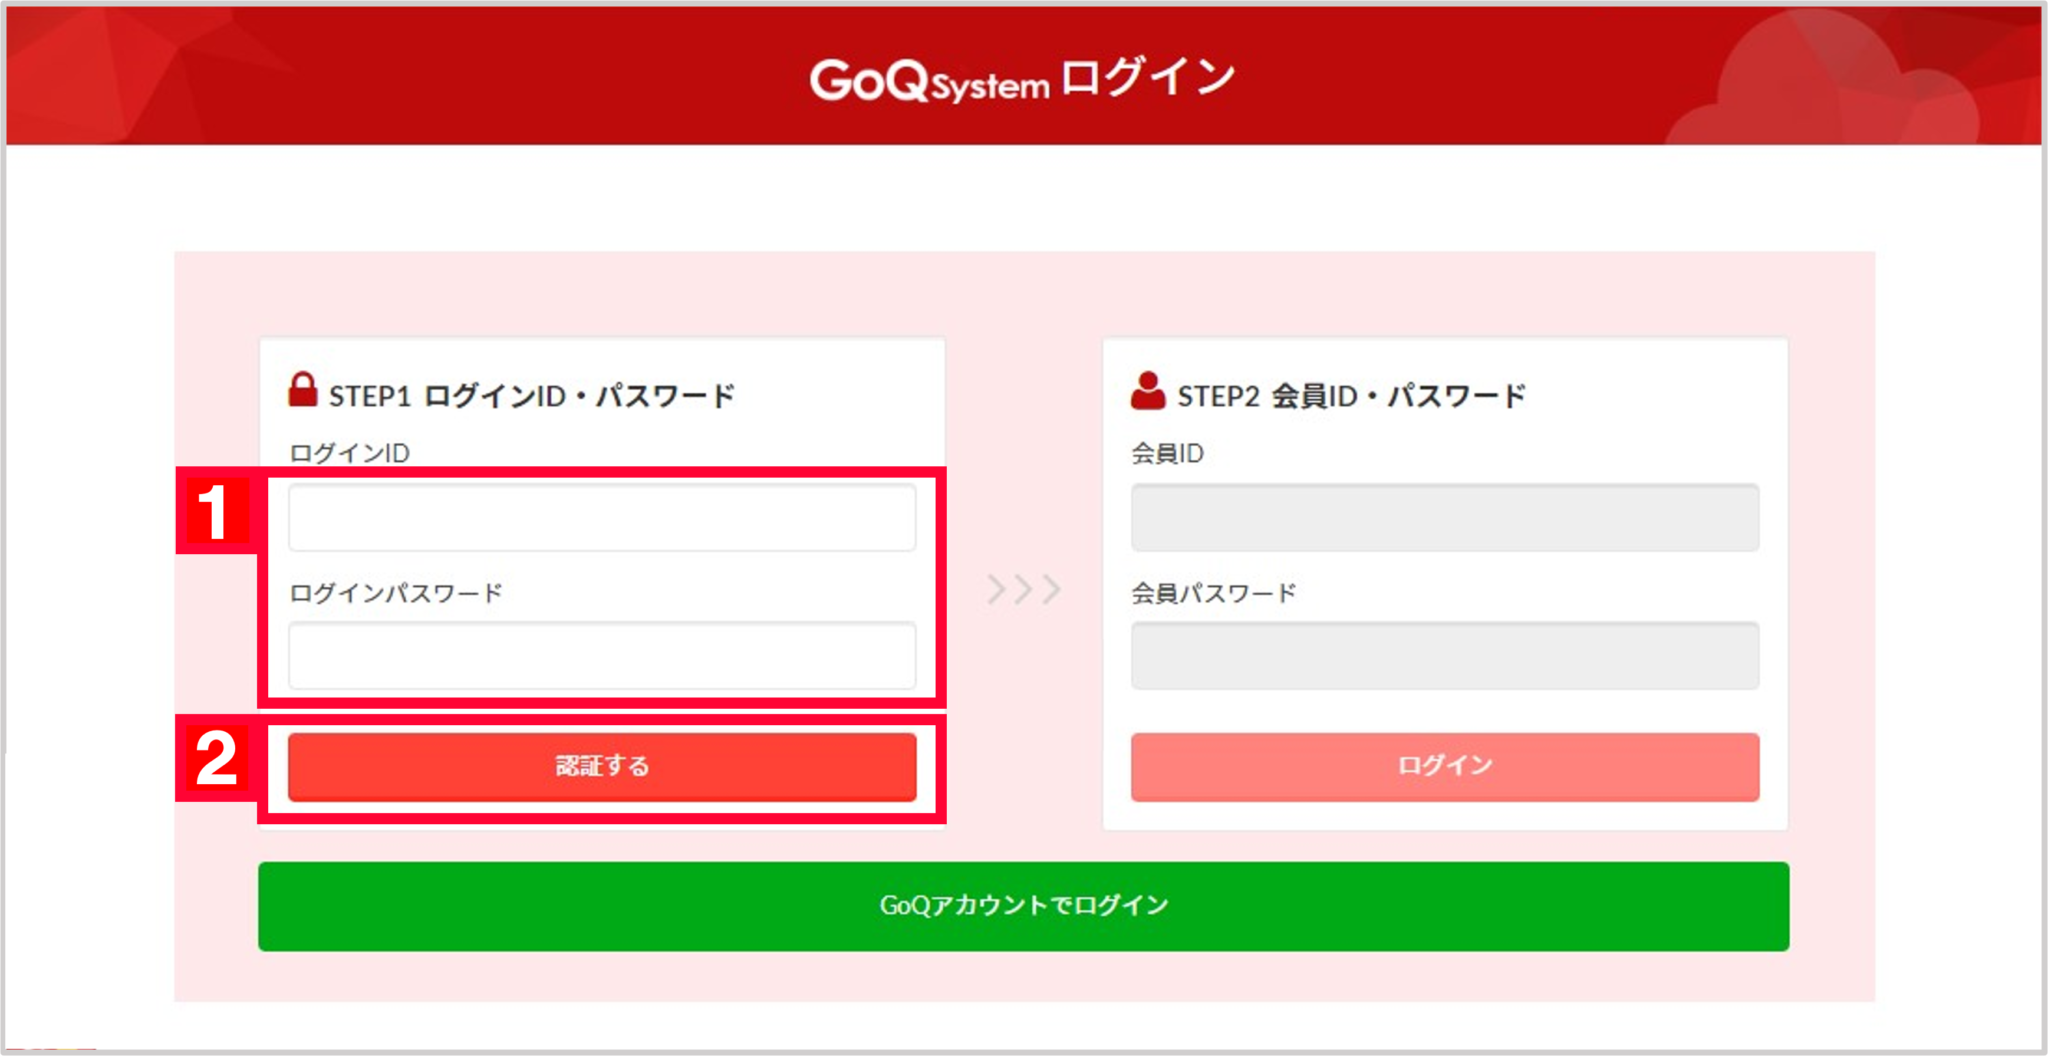
Task: Select the 会員パスワード input field
Action: pyautogui.click(x=1445, y=655)
